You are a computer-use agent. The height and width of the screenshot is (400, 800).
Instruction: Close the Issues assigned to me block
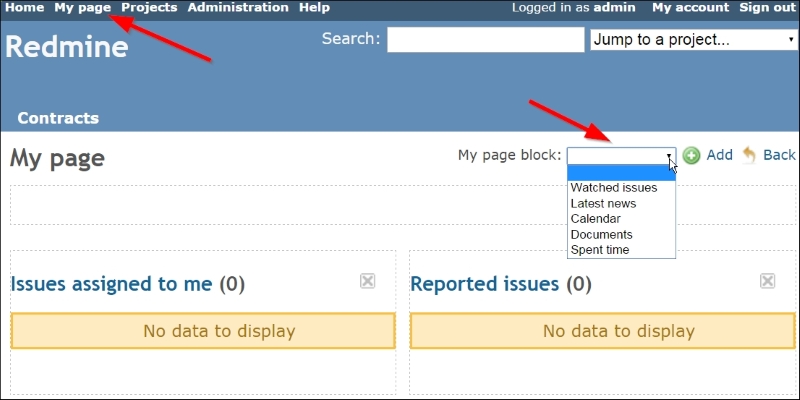click(x=367, y=281)
